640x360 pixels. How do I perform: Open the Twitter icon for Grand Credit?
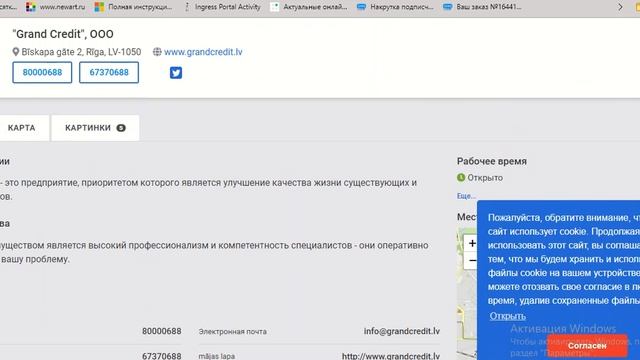tap(176, 73)
